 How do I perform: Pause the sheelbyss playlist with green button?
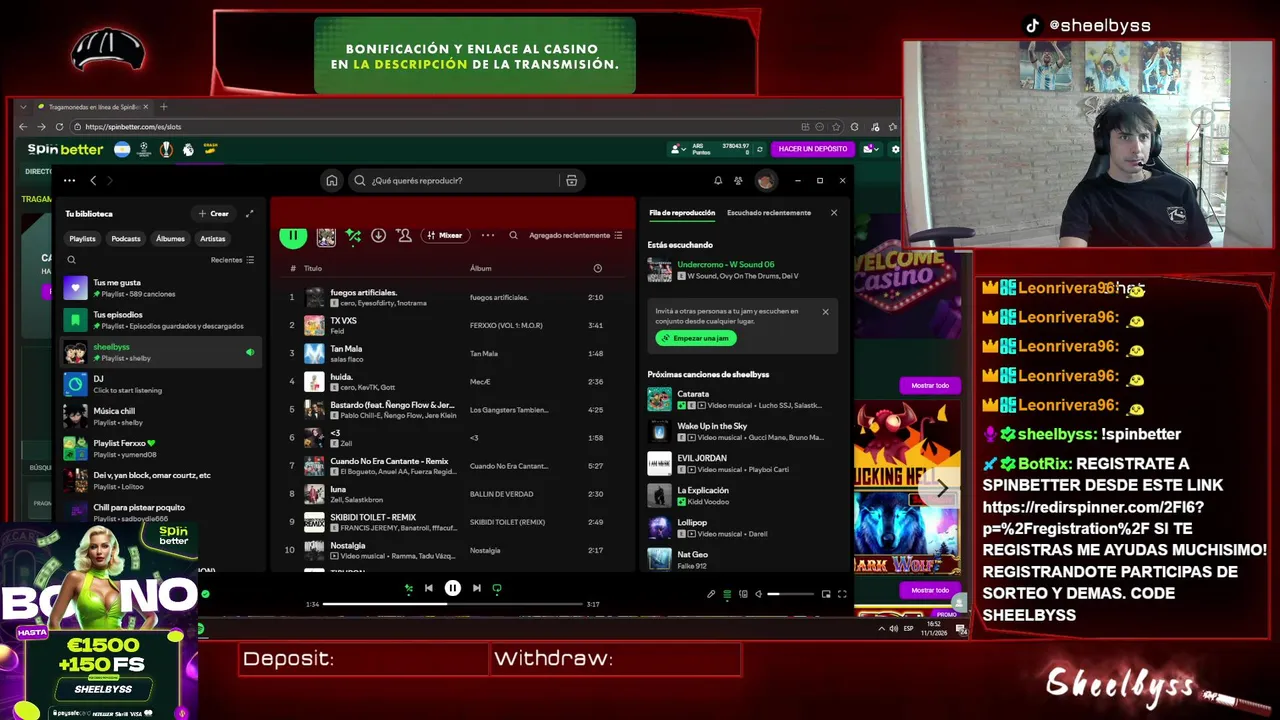(292, 236)
